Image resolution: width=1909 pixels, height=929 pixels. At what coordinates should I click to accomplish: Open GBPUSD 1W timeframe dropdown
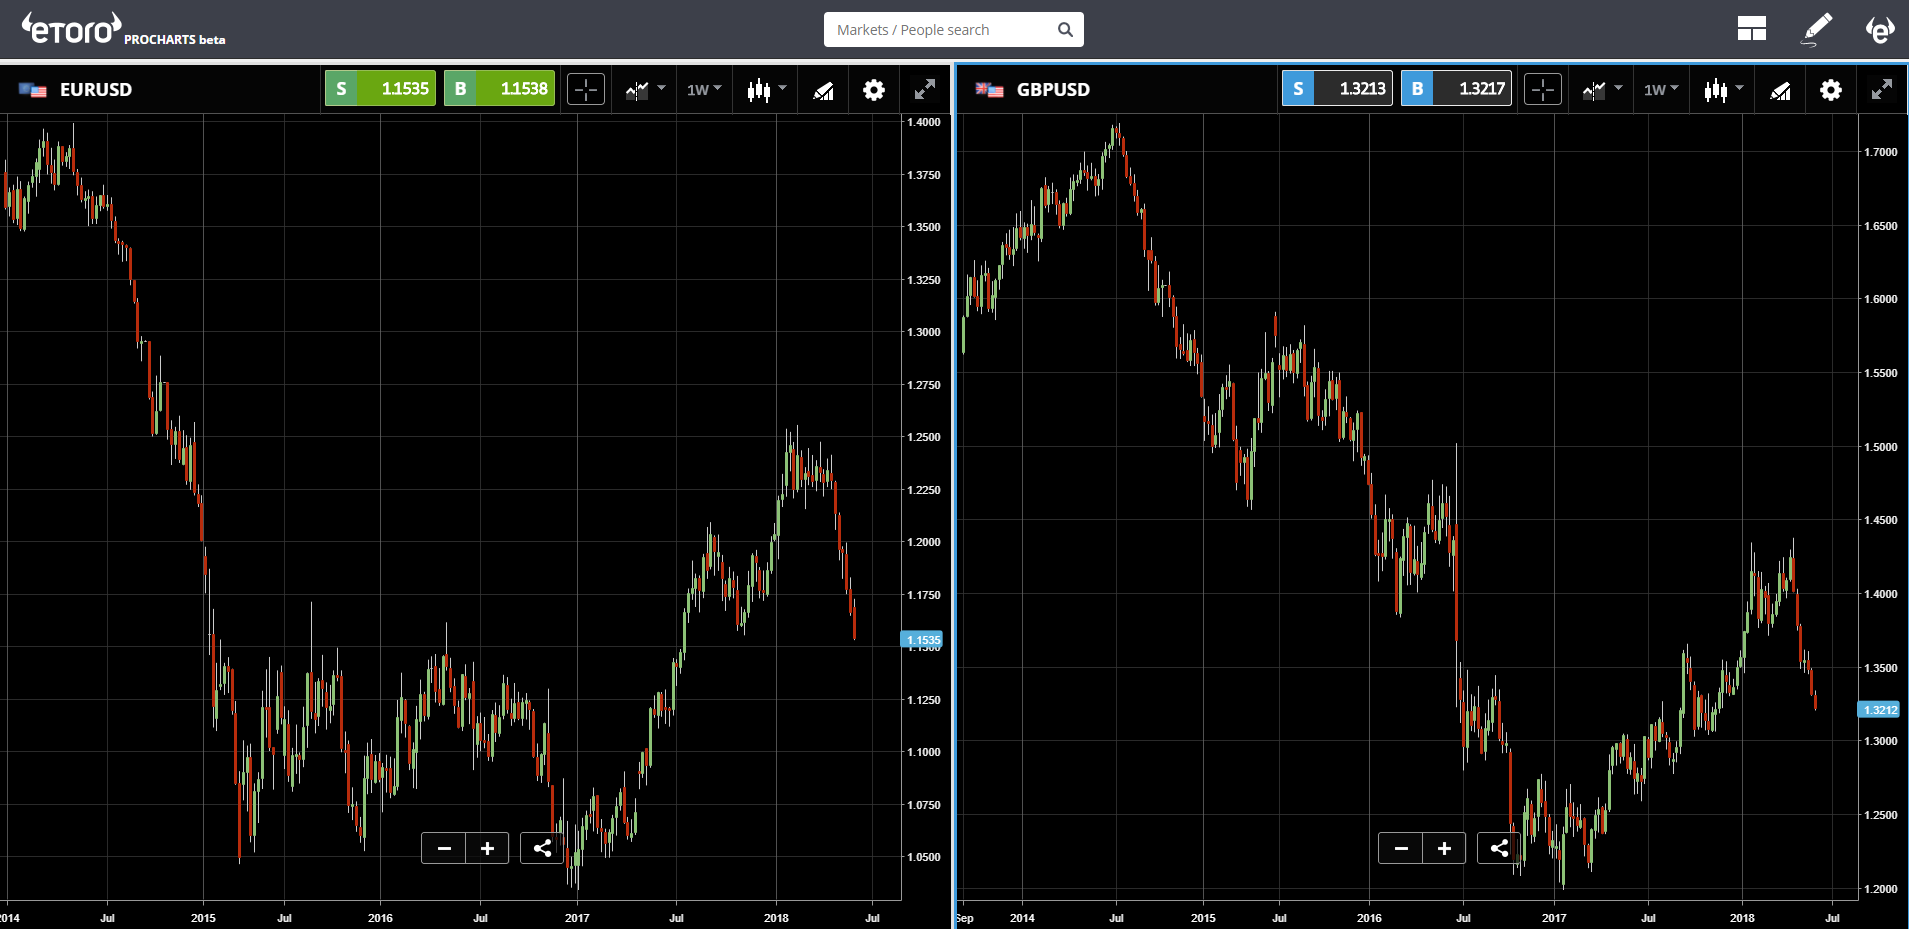tap(1661, 89)
